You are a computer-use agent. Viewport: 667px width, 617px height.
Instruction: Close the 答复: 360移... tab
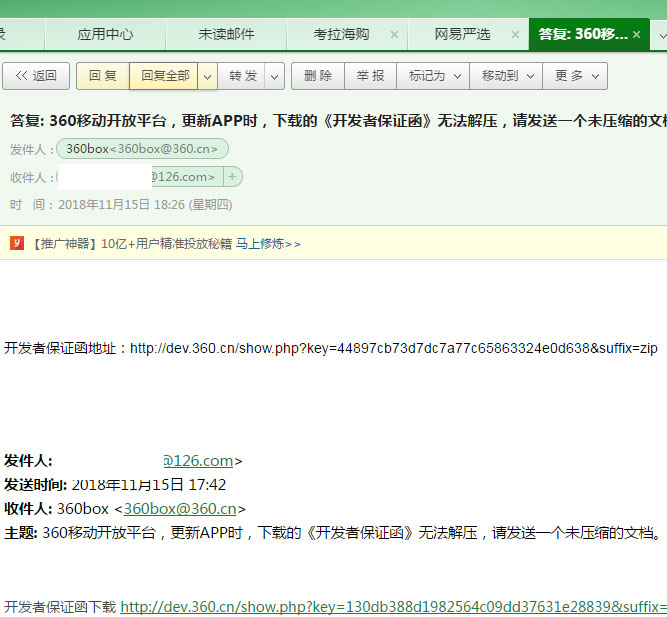pyautogui.click(x=636, y=34)
